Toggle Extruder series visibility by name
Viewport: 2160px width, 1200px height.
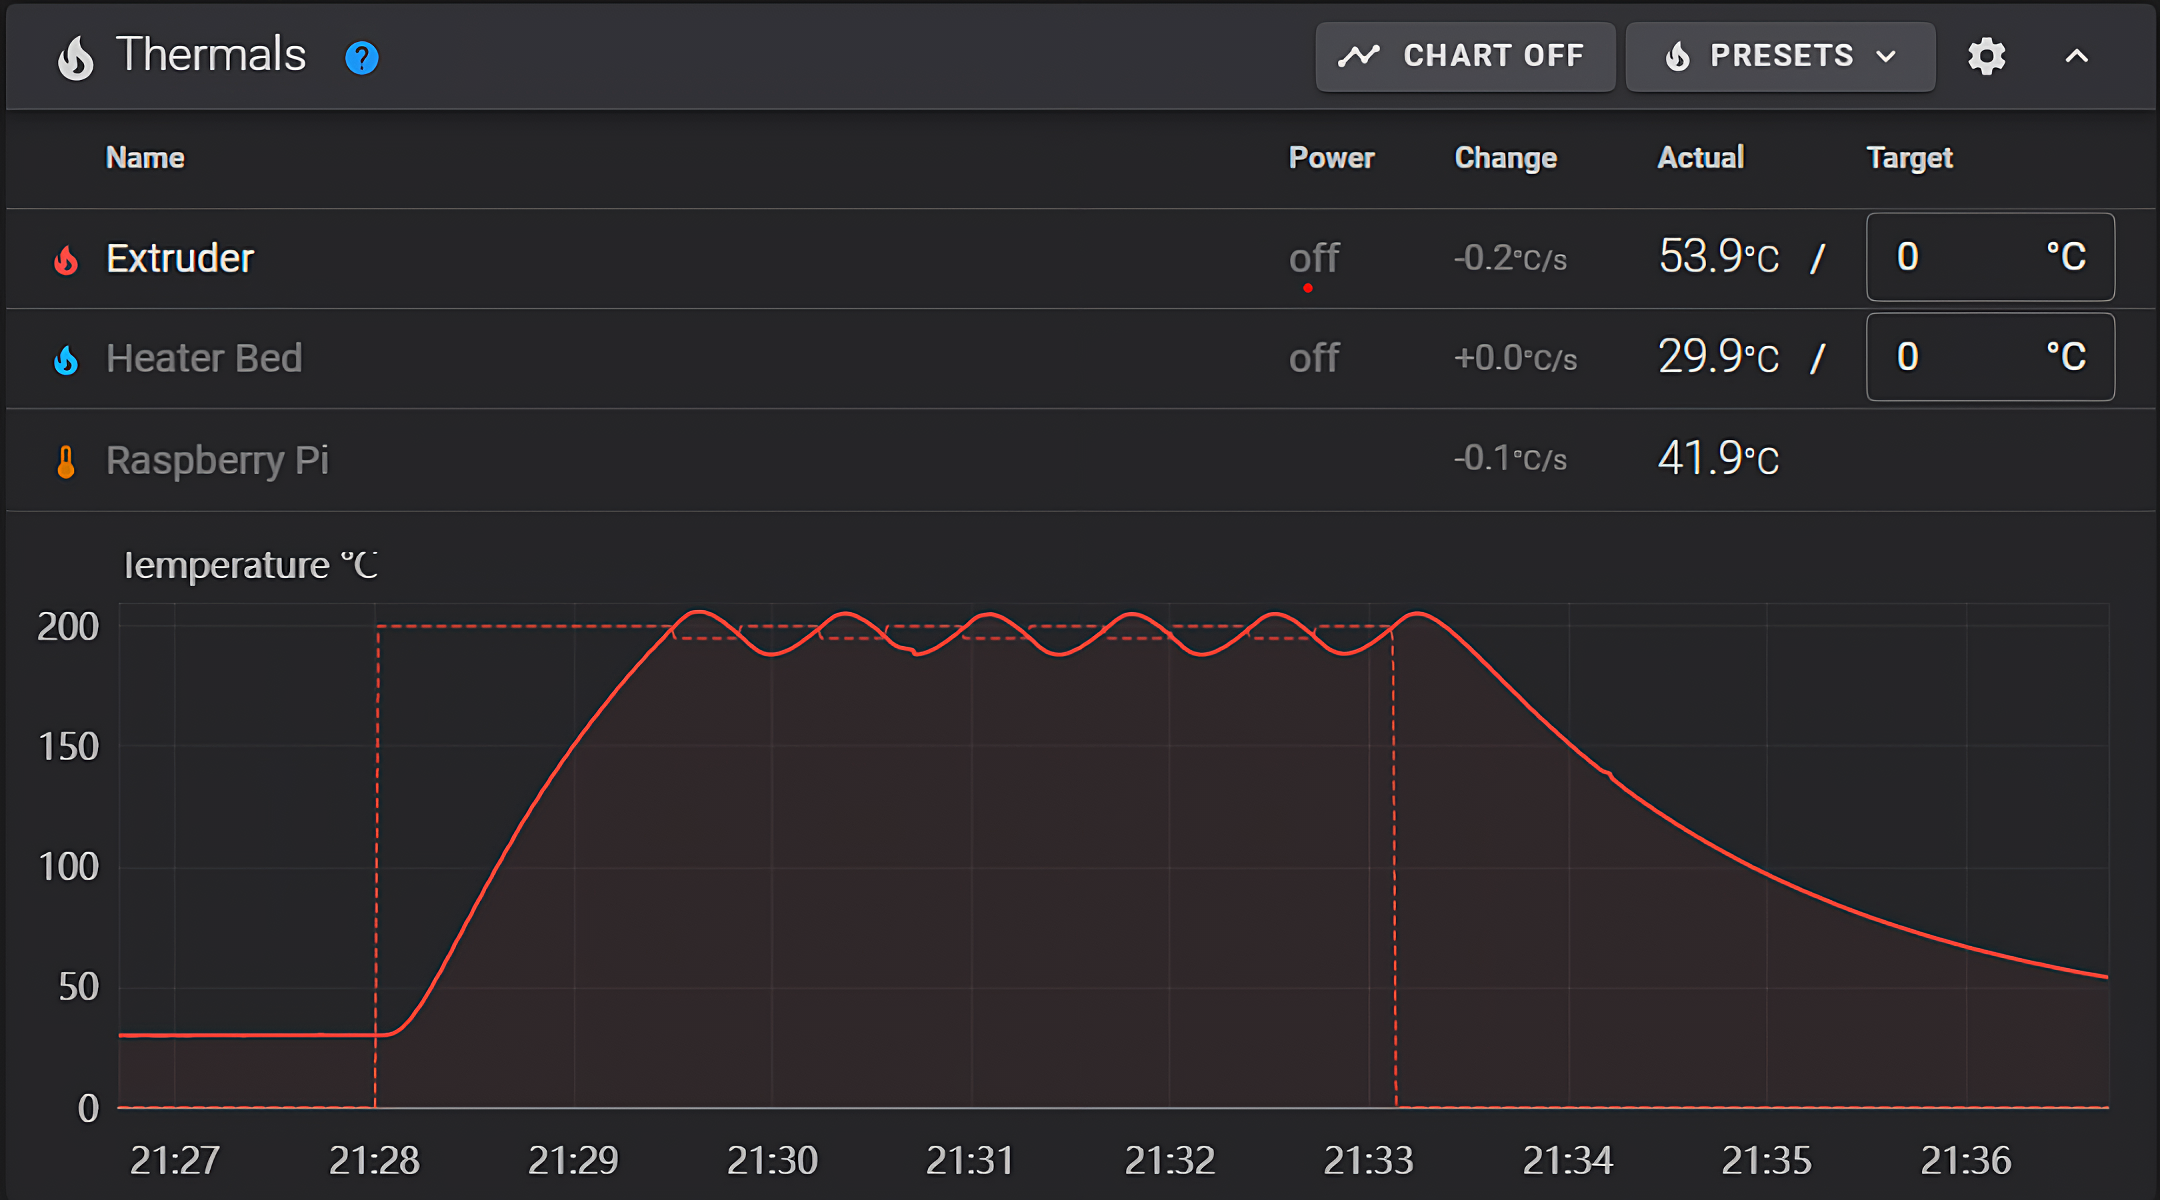pyautogui.click(x=180, y=259)
